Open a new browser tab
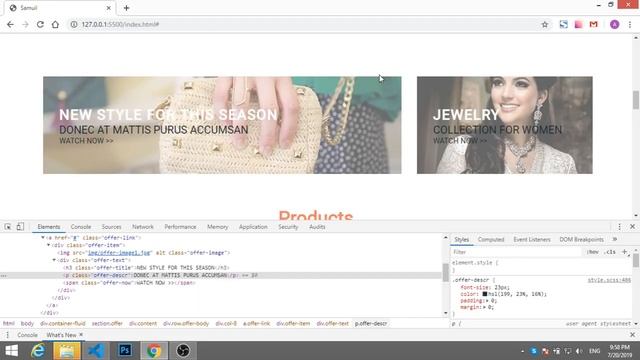640x360 pixels. coord(126,8)
